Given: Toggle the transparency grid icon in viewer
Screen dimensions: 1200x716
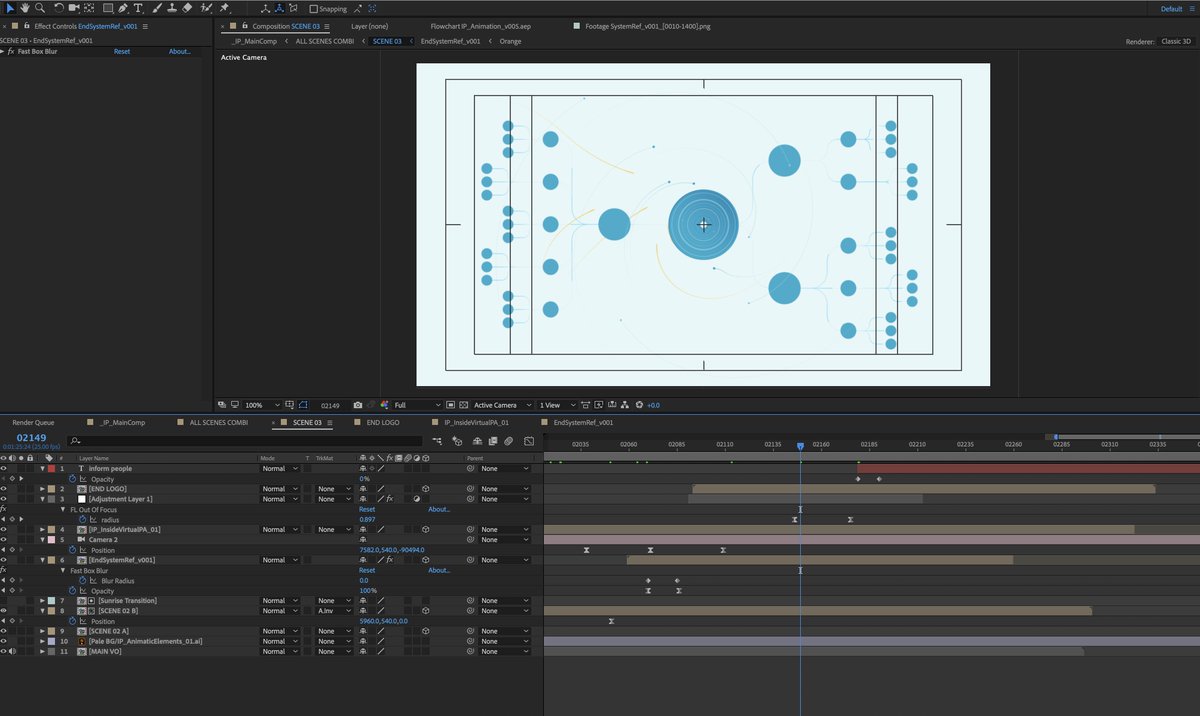Looking at the screenshot, I should [x=463, y=405].
